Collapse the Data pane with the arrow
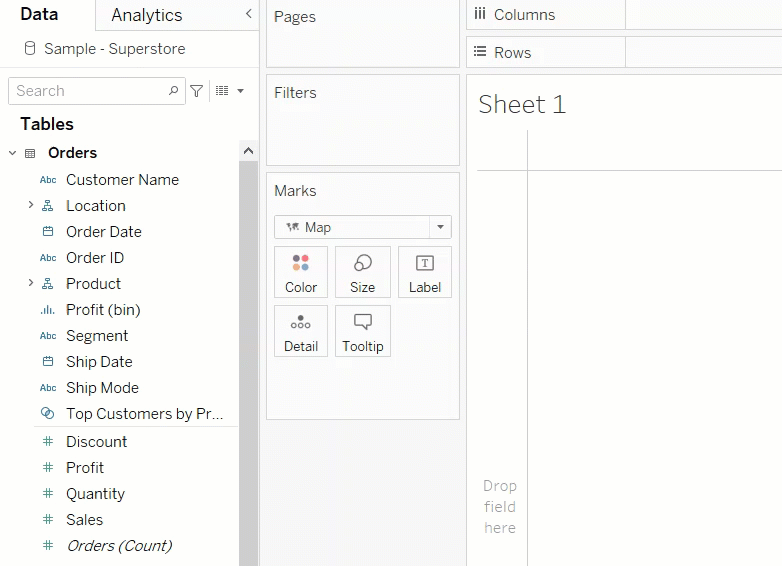Screen dimensions: 782x566 (x=249, y=14)
